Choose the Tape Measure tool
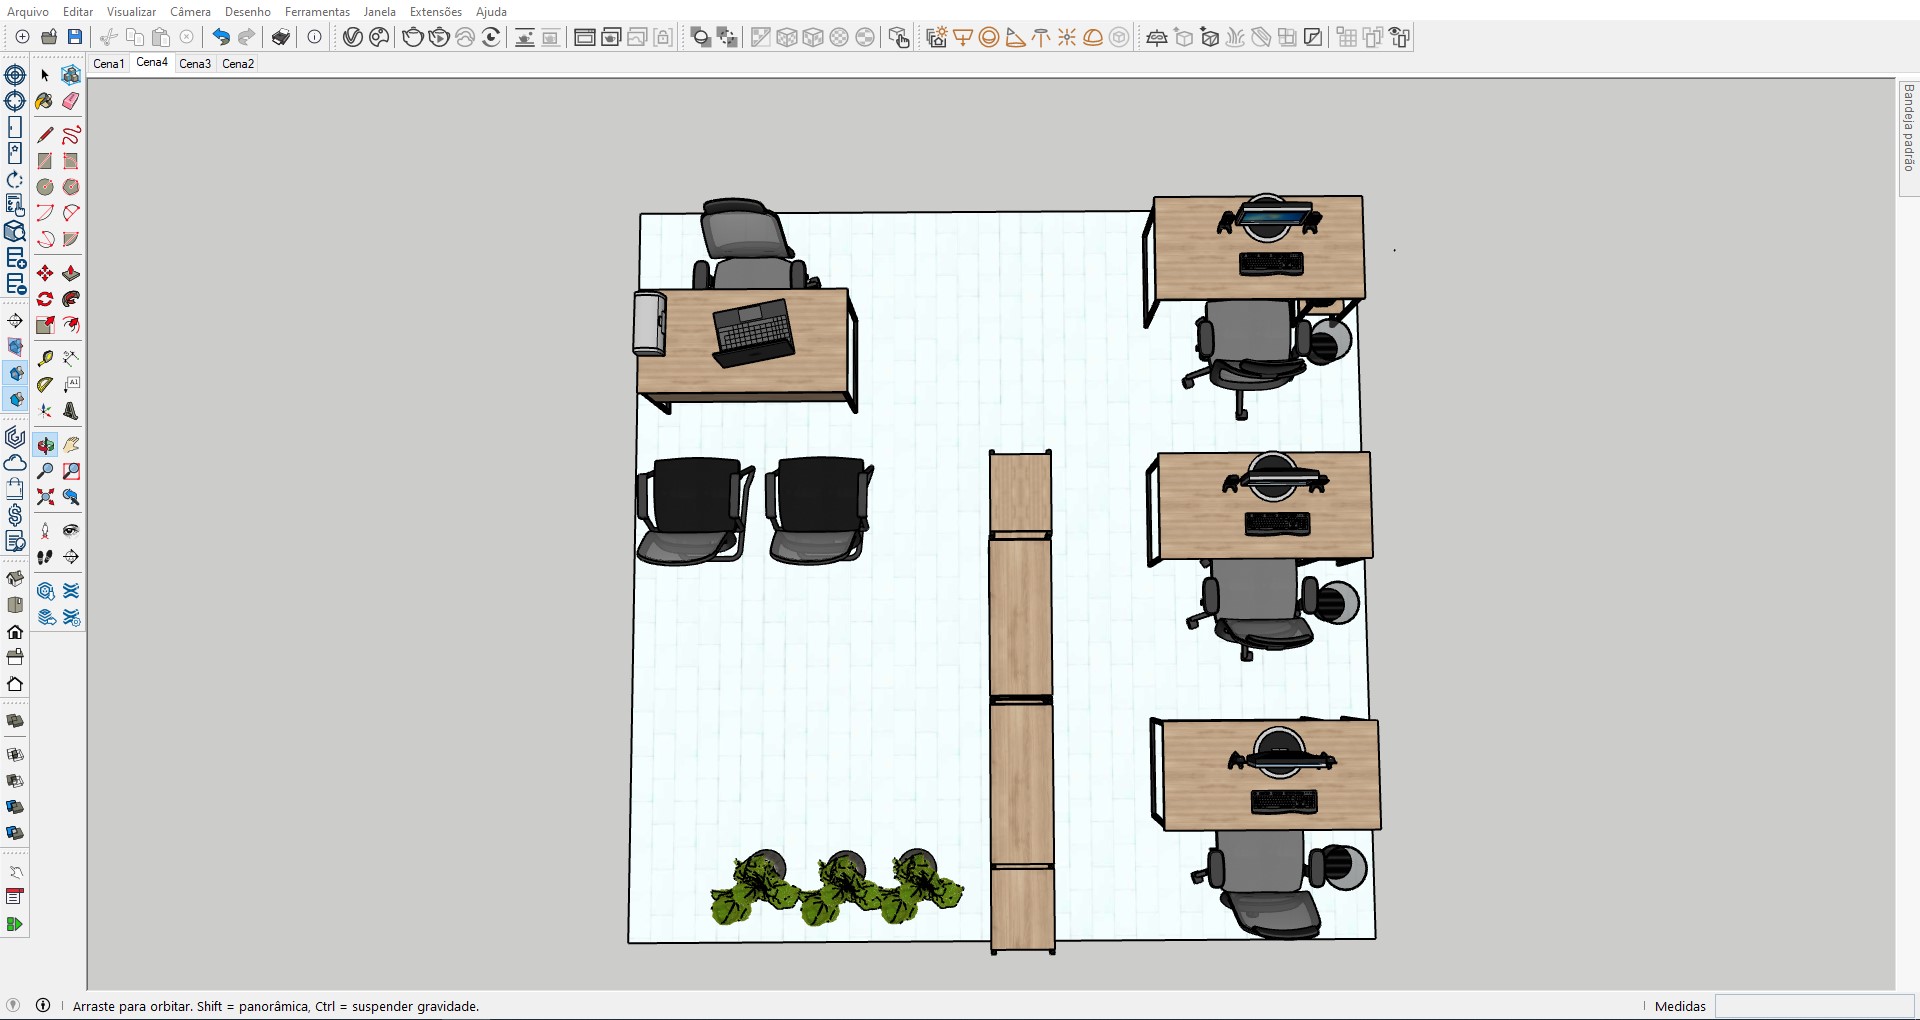 [45, 358]
